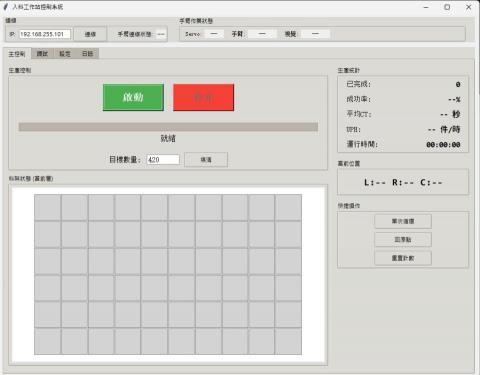Click the feather app icon in title bar

point(5,7)
